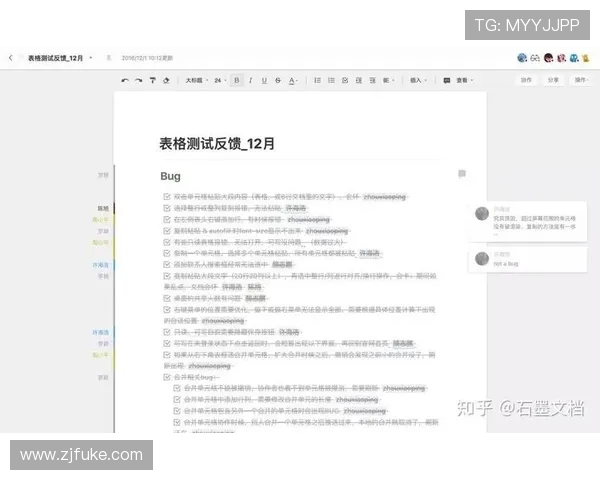Screen dimensions: 600x480
Task: Click the last yellow collaborator avatar
Action: pos(586,58)
